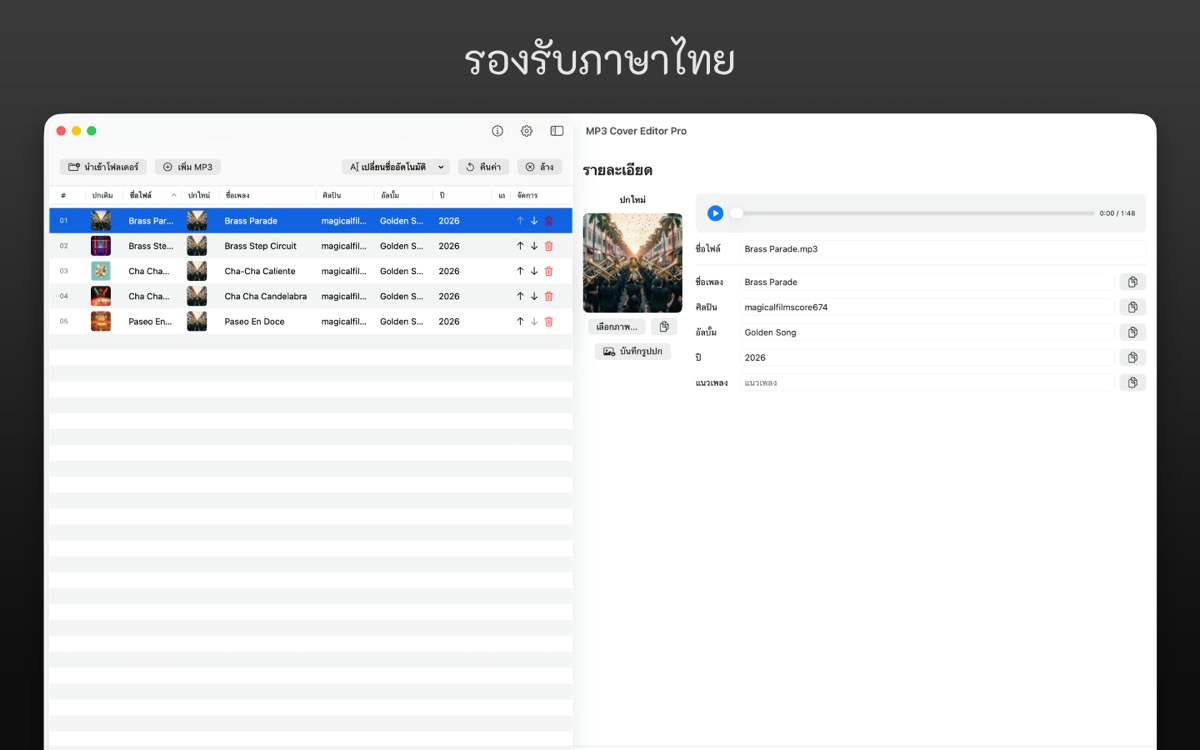Move Brass Step Circuit row up
Image resolution: width=1200 pixels, height=750 pixels.
point(520,246)
